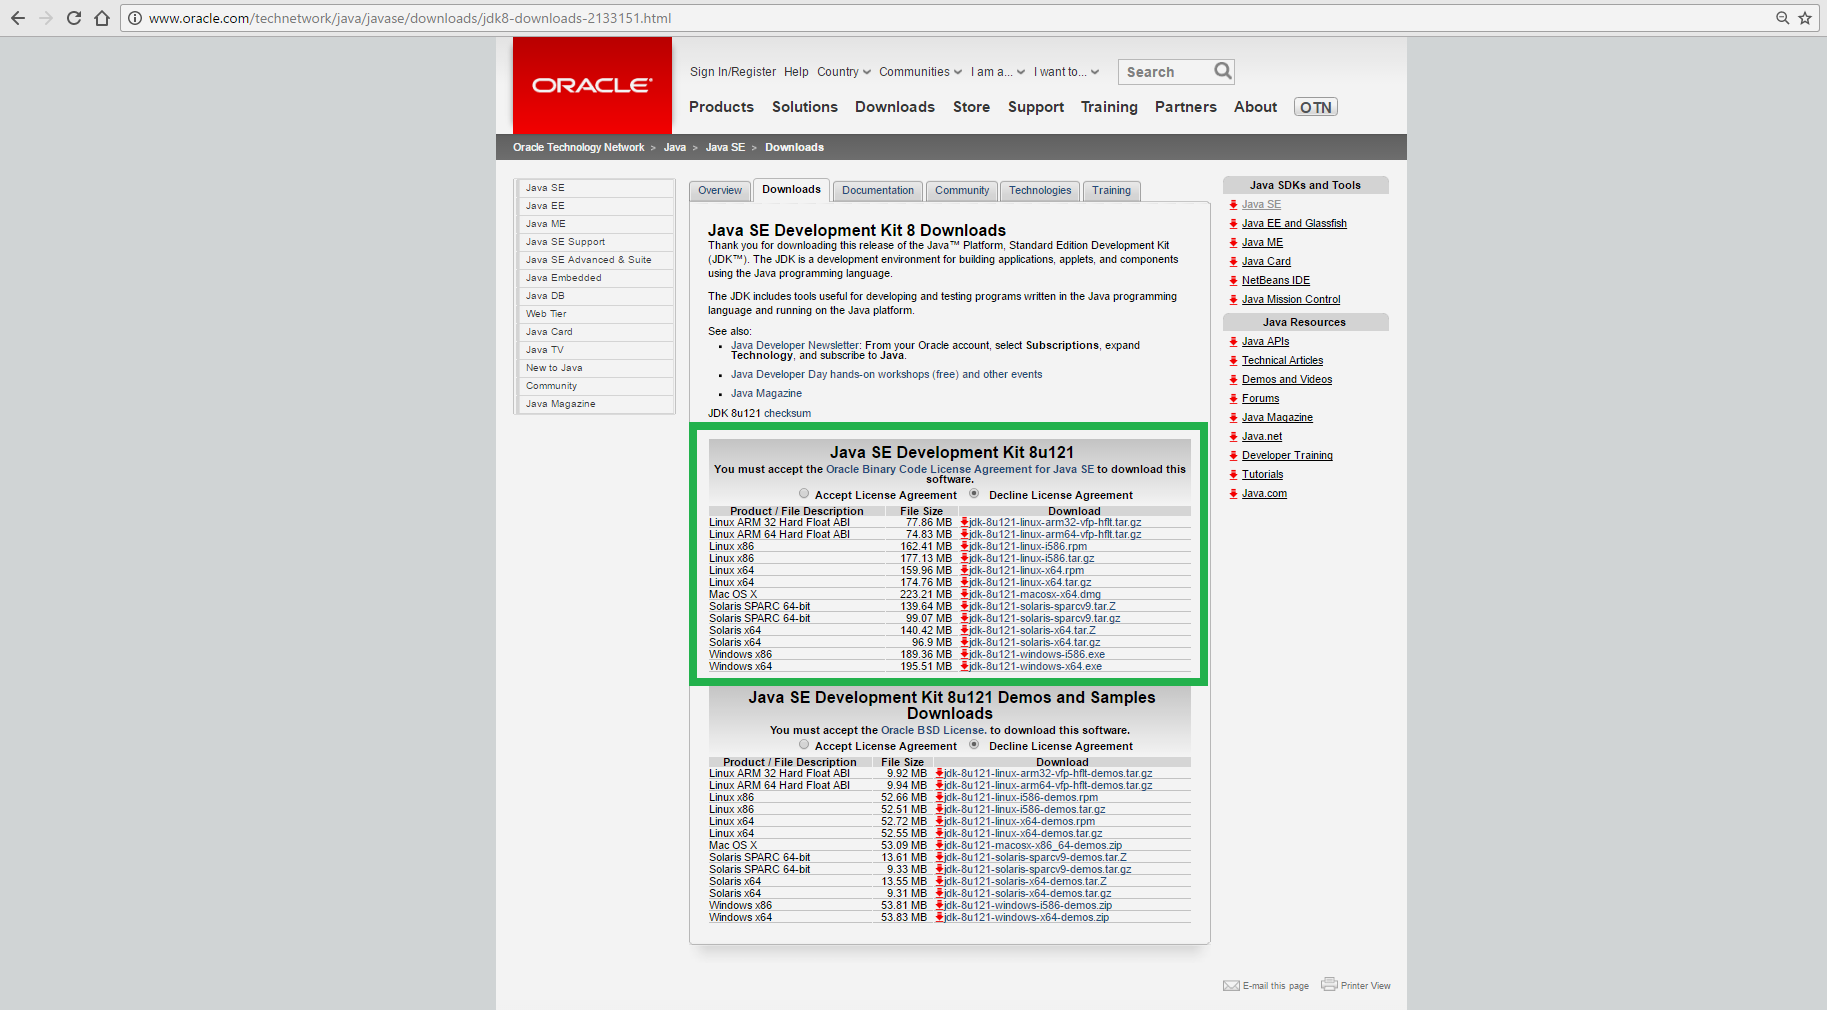Screen dimensions: 1827x1010
Task: Open the Solutions menu
Action: click(x=805, y=107)
